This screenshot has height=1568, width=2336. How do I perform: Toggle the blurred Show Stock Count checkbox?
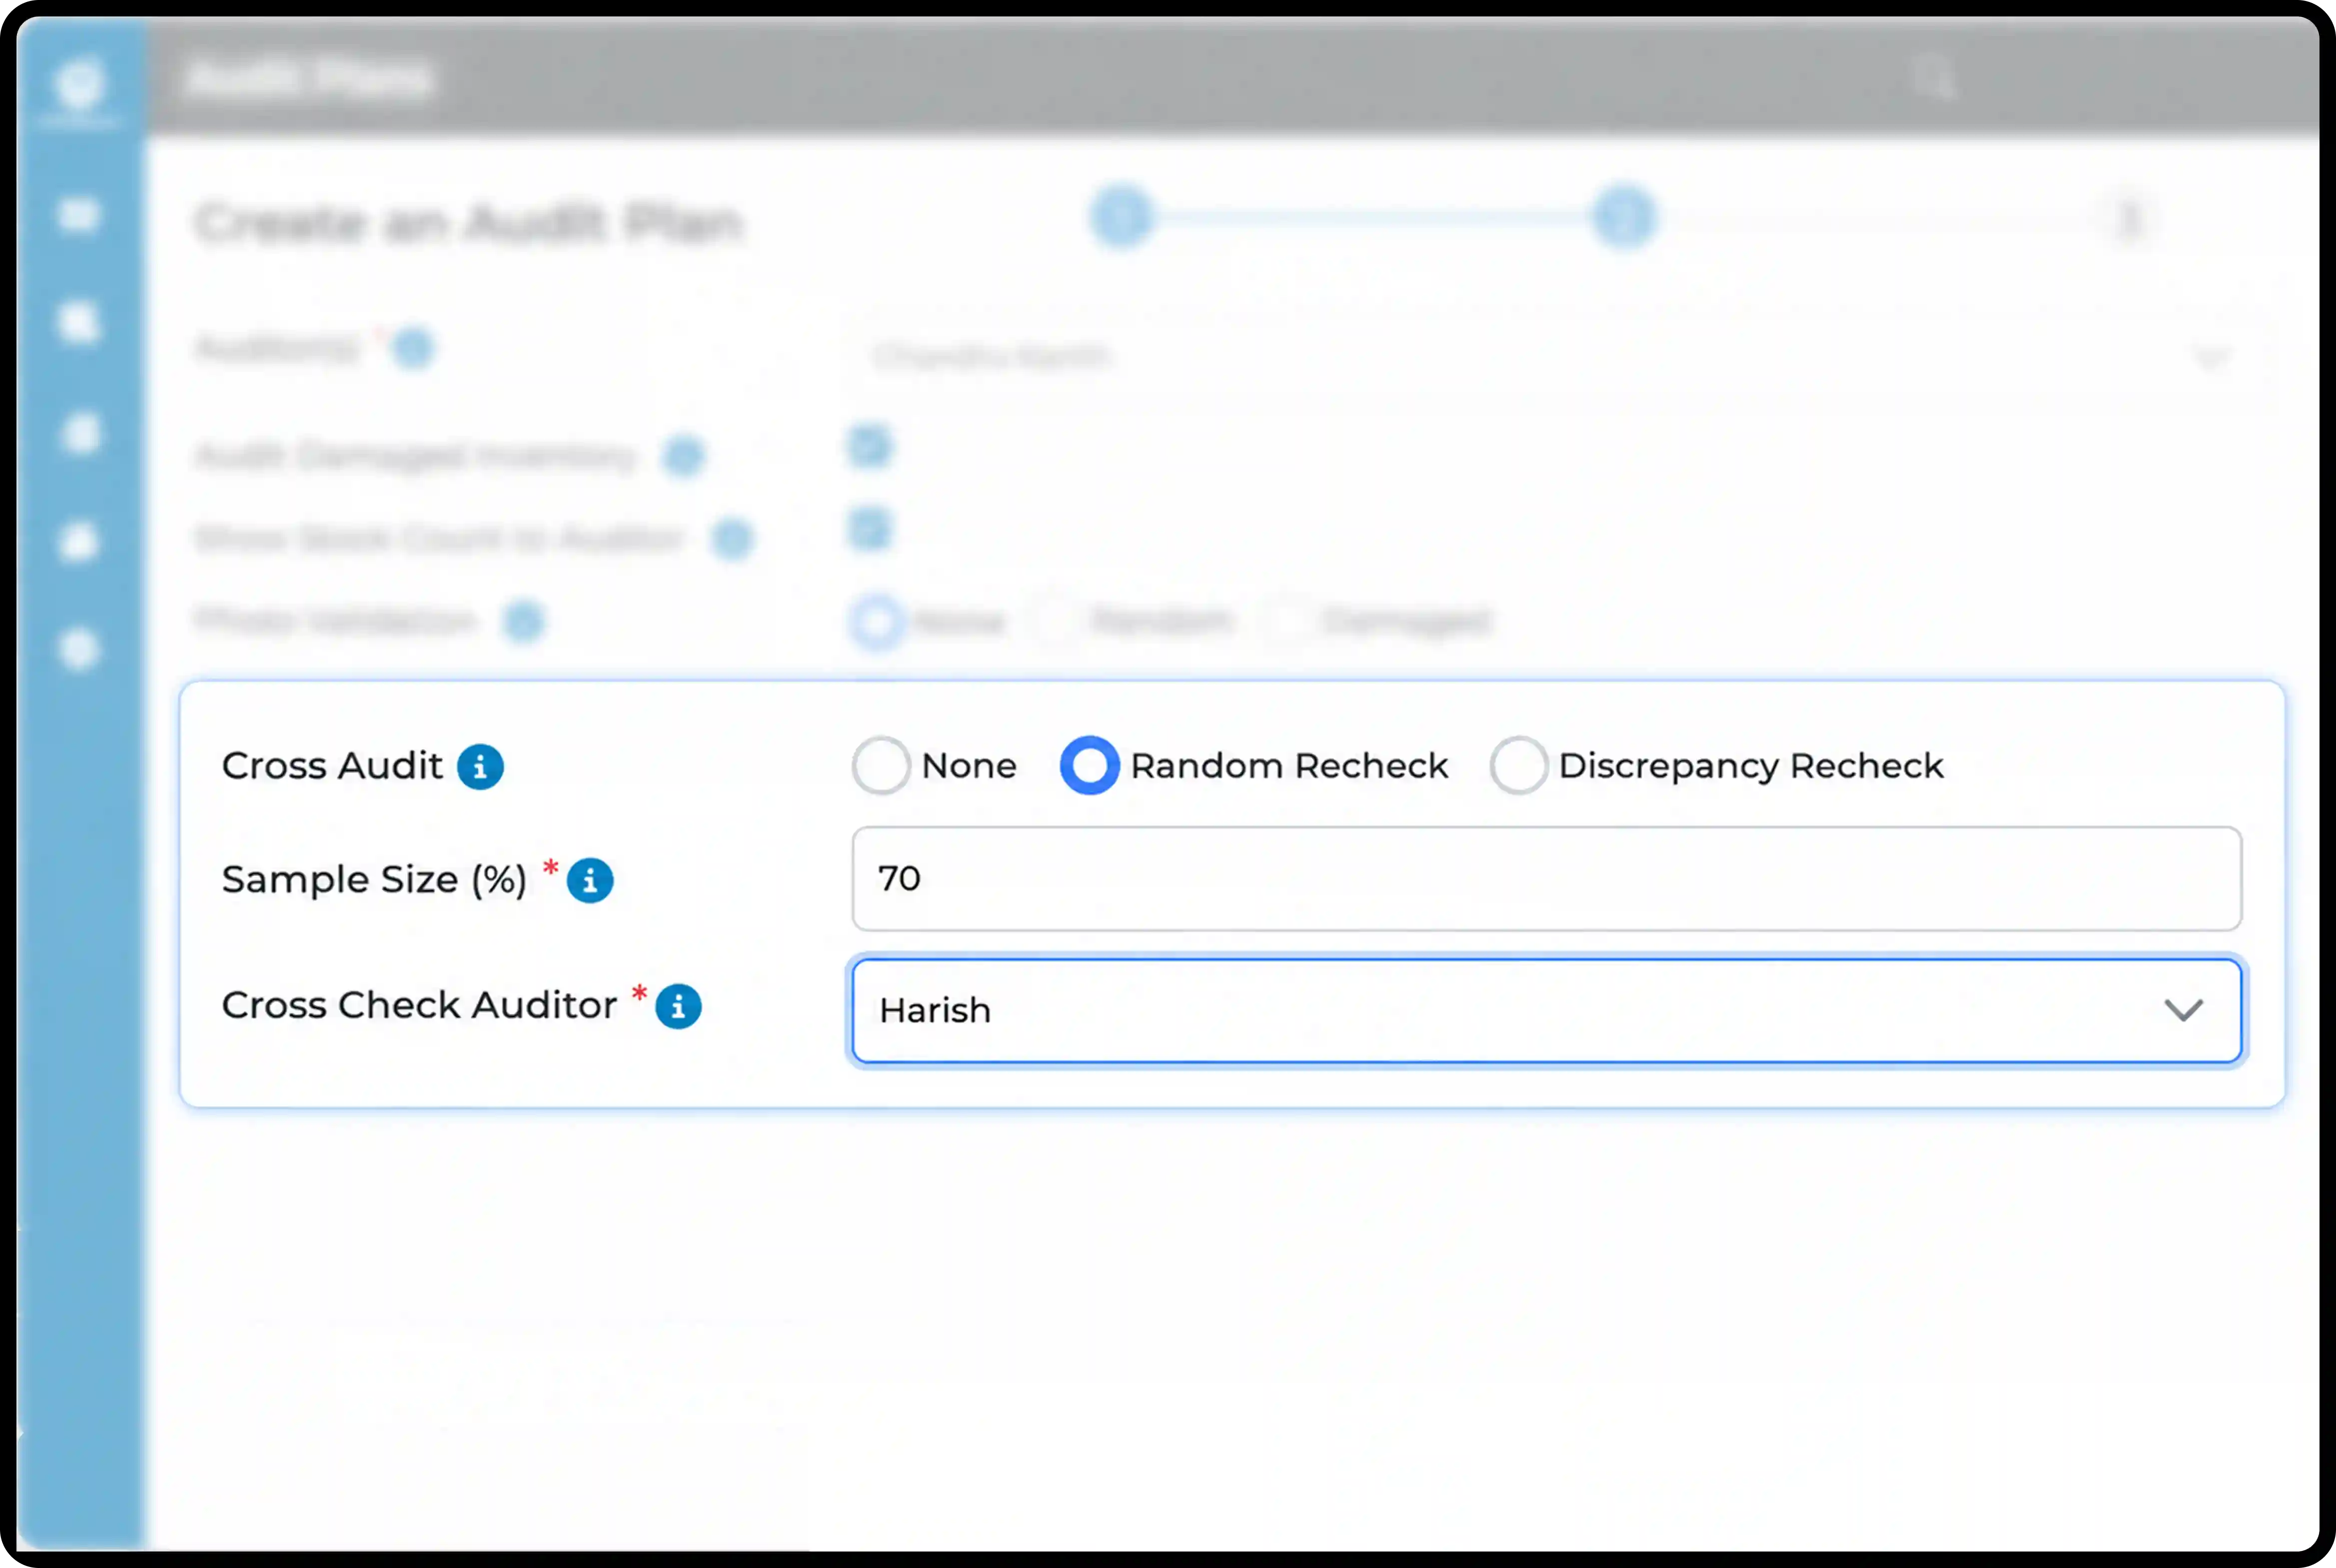[869, 528]
